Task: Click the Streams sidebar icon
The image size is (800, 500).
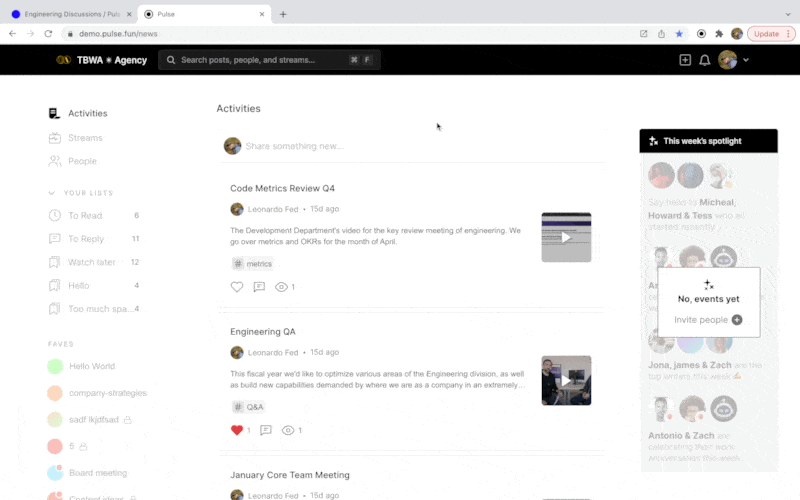Action: tap(54, 138)
